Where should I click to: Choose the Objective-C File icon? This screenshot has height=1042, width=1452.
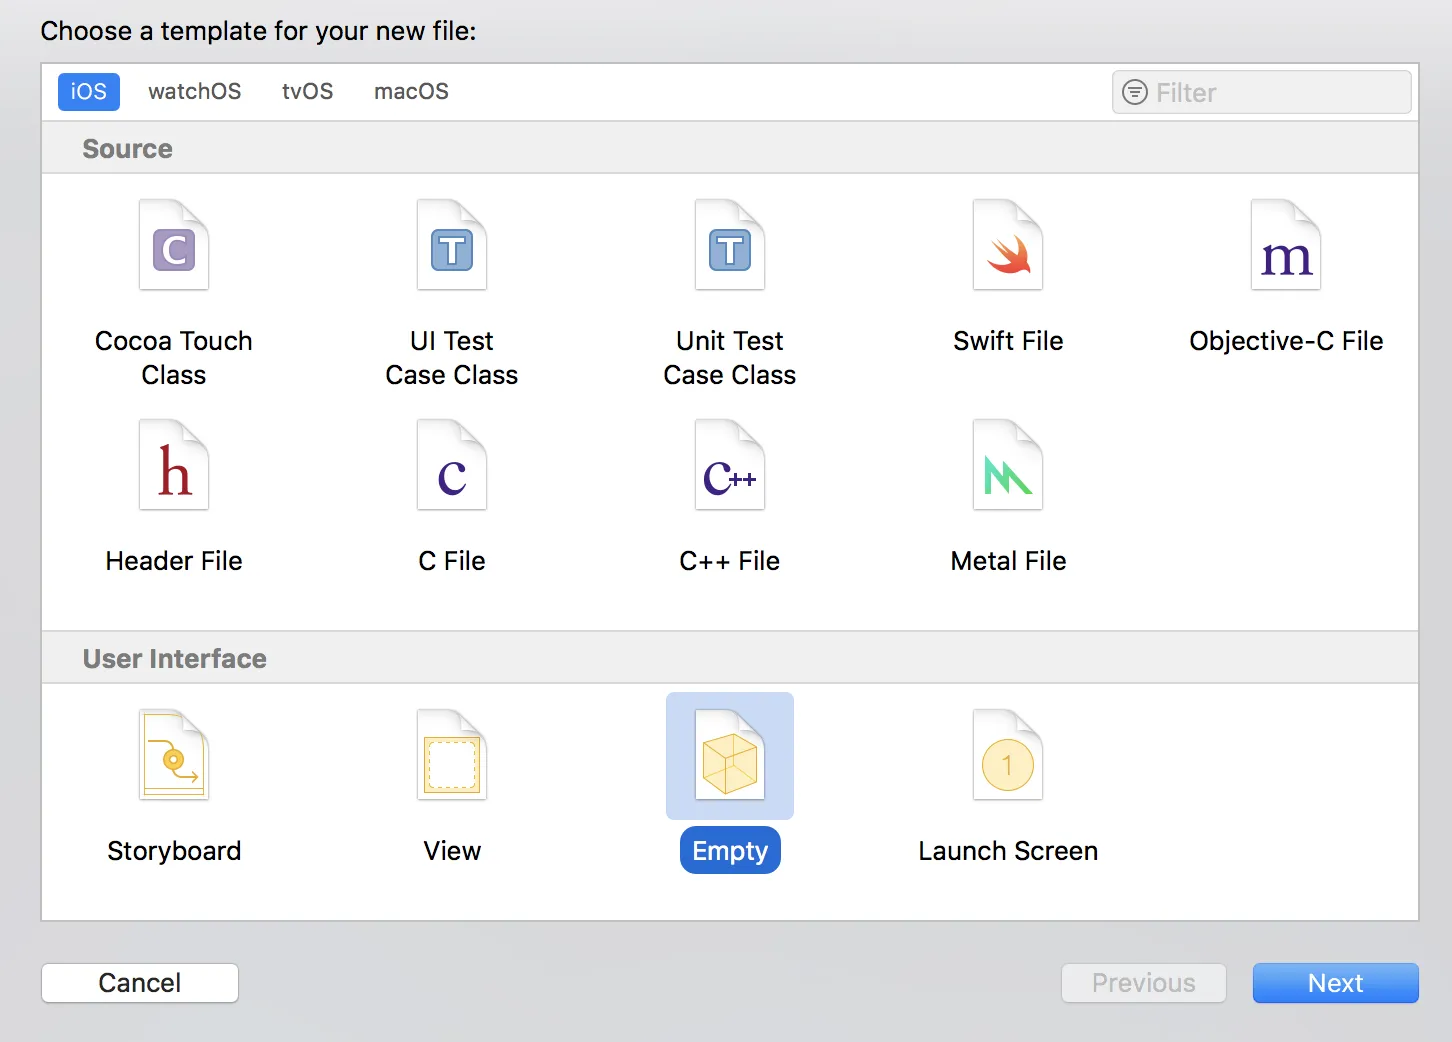click(1286, 245)
